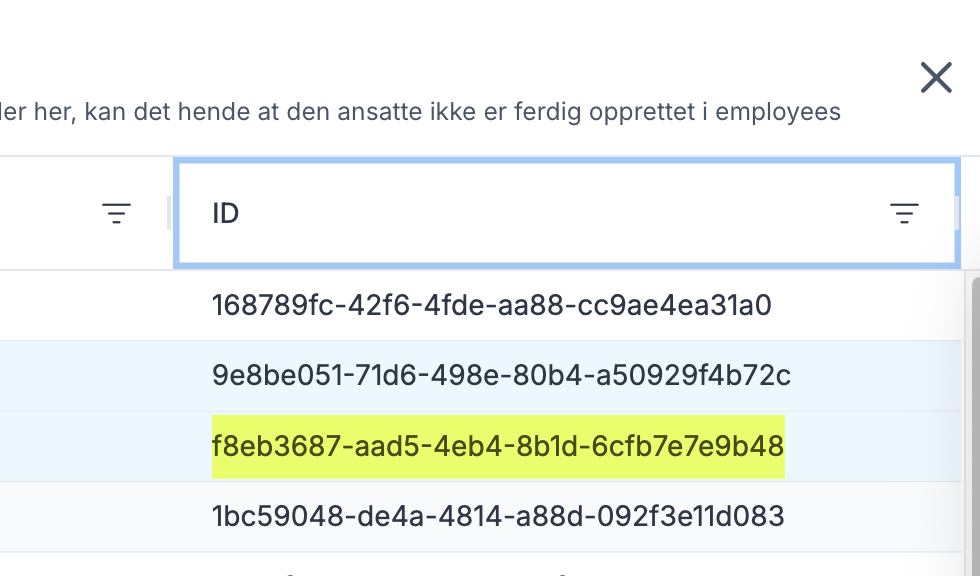This screenshot has width=980, height=576.
Task: Click the left-column cell in the 1bc59048 row
Action: coord(85,517)
